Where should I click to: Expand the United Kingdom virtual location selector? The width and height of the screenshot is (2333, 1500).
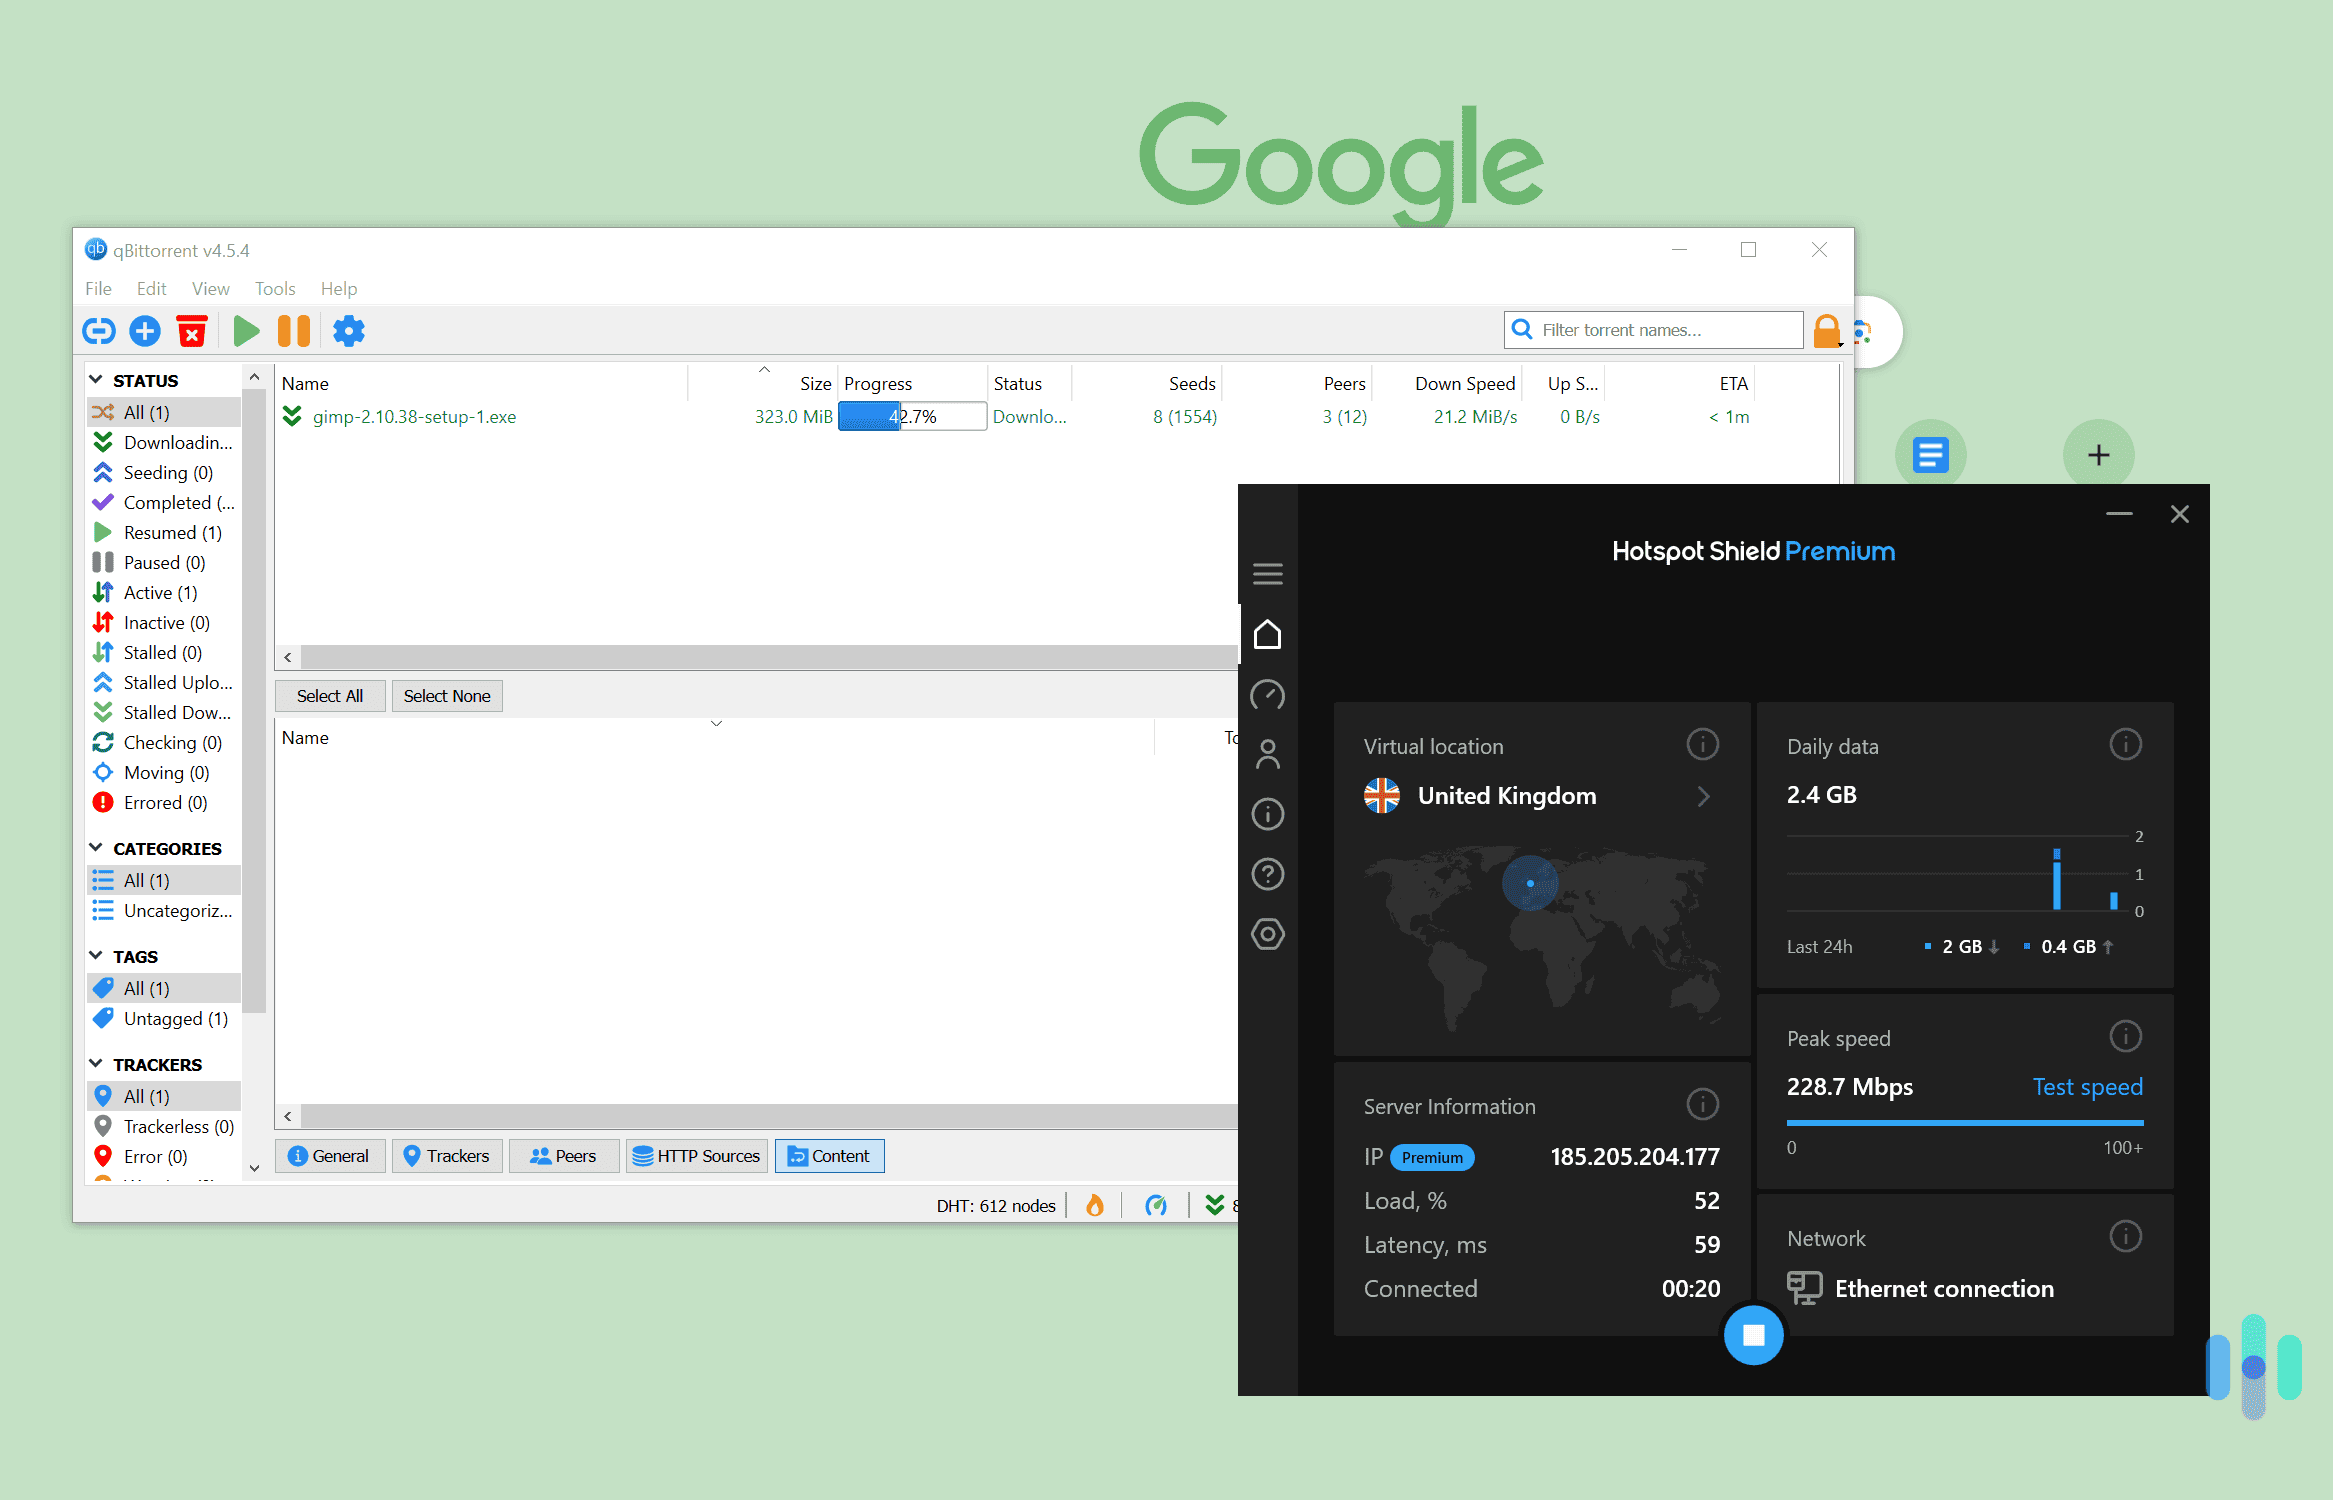tap(1703, 796)
